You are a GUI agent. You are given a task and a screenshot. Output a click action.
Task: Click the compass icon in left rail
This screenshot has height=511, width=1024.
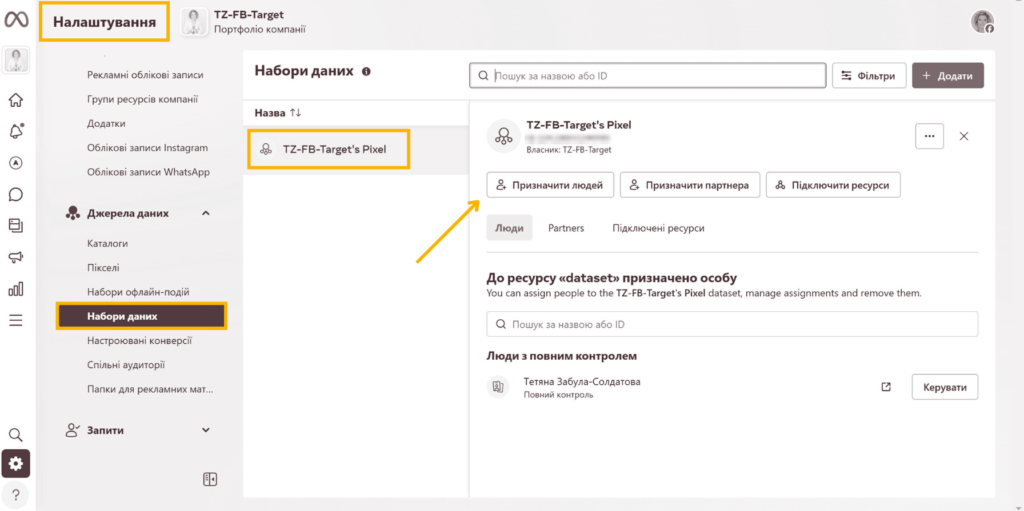[x=16, y=163]
